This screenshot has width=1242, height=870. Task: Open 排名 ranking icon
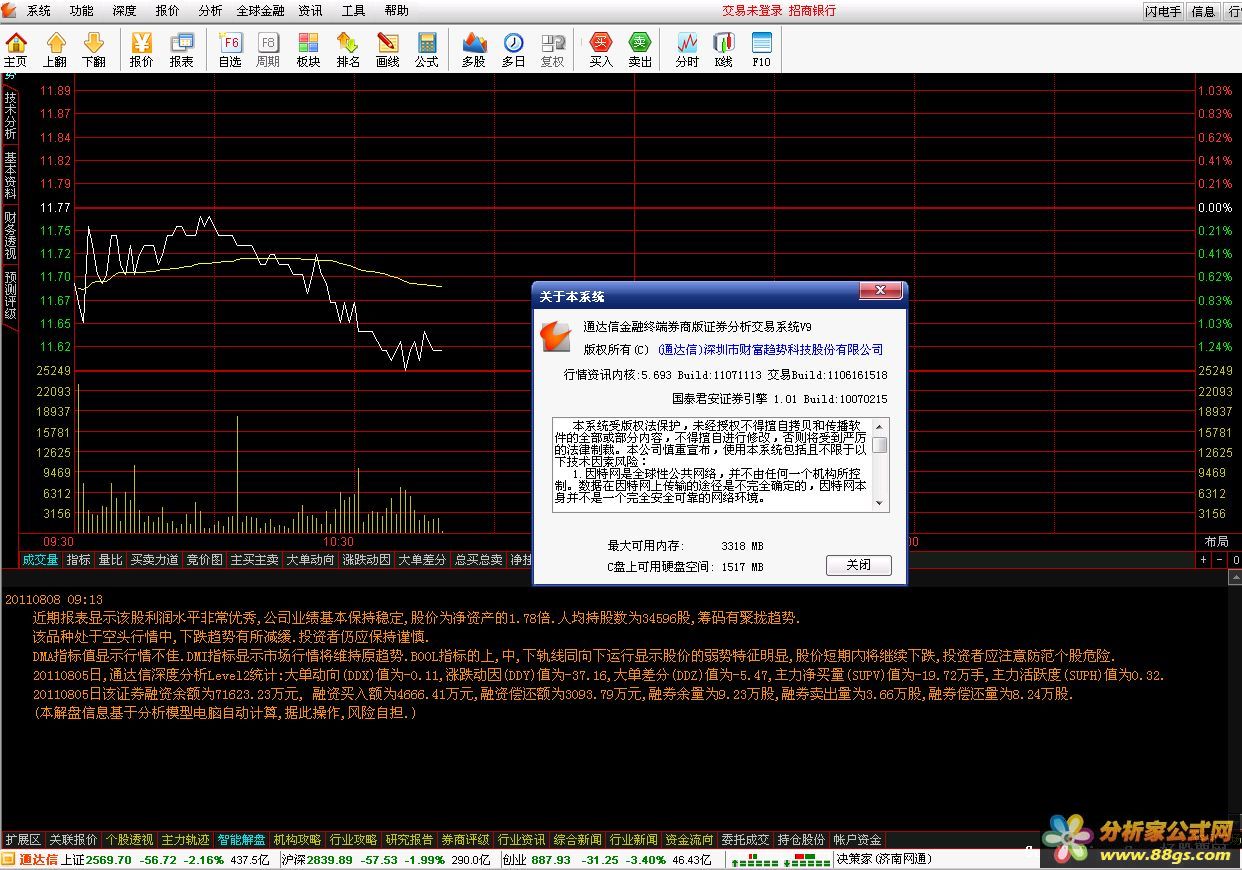348,50
